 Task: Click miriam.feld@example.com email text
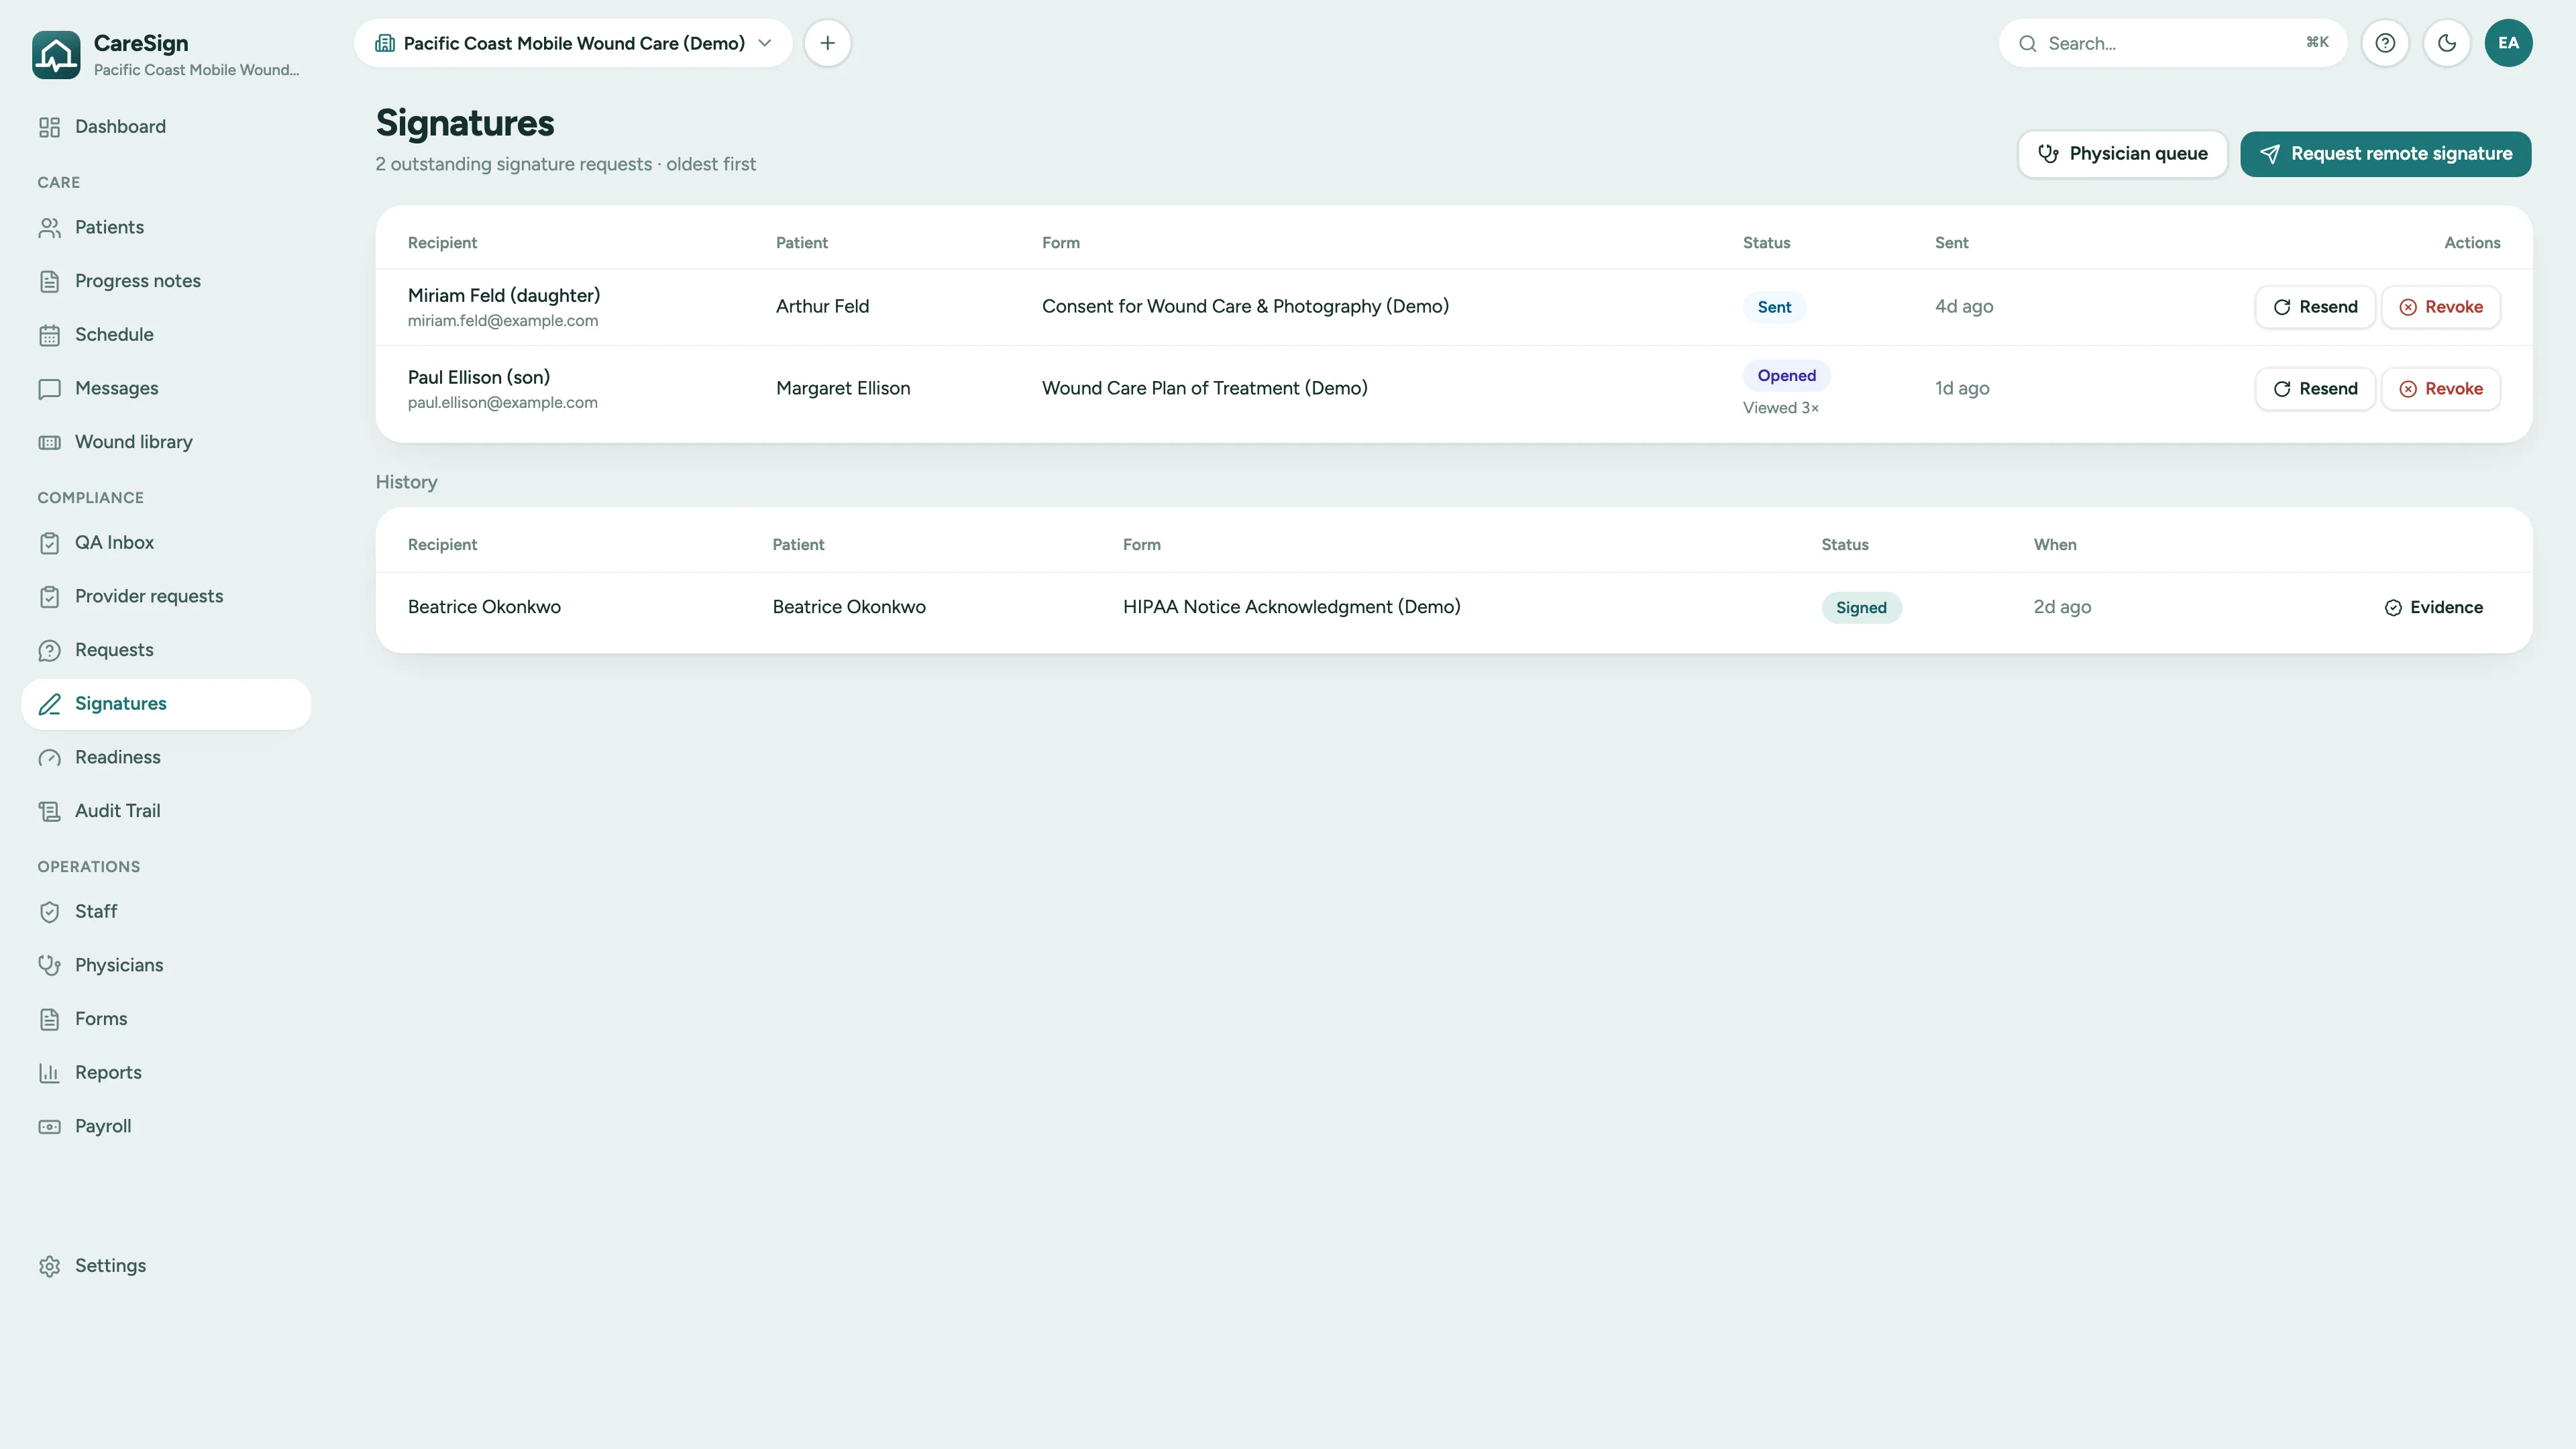(503, 321)
